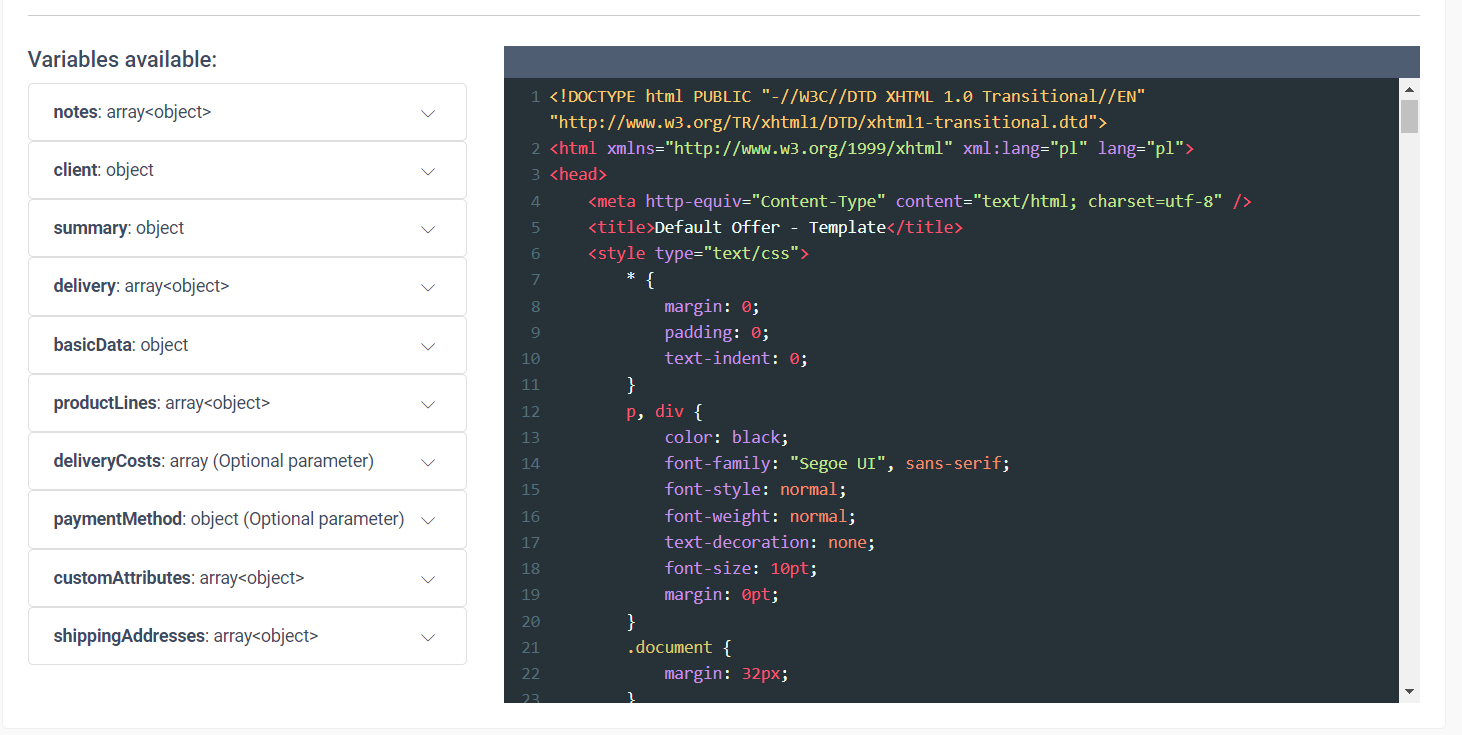Click the 'text-indent: 0;' code line
Viewport: 1462px width, 735px height.
coord(736,358)
